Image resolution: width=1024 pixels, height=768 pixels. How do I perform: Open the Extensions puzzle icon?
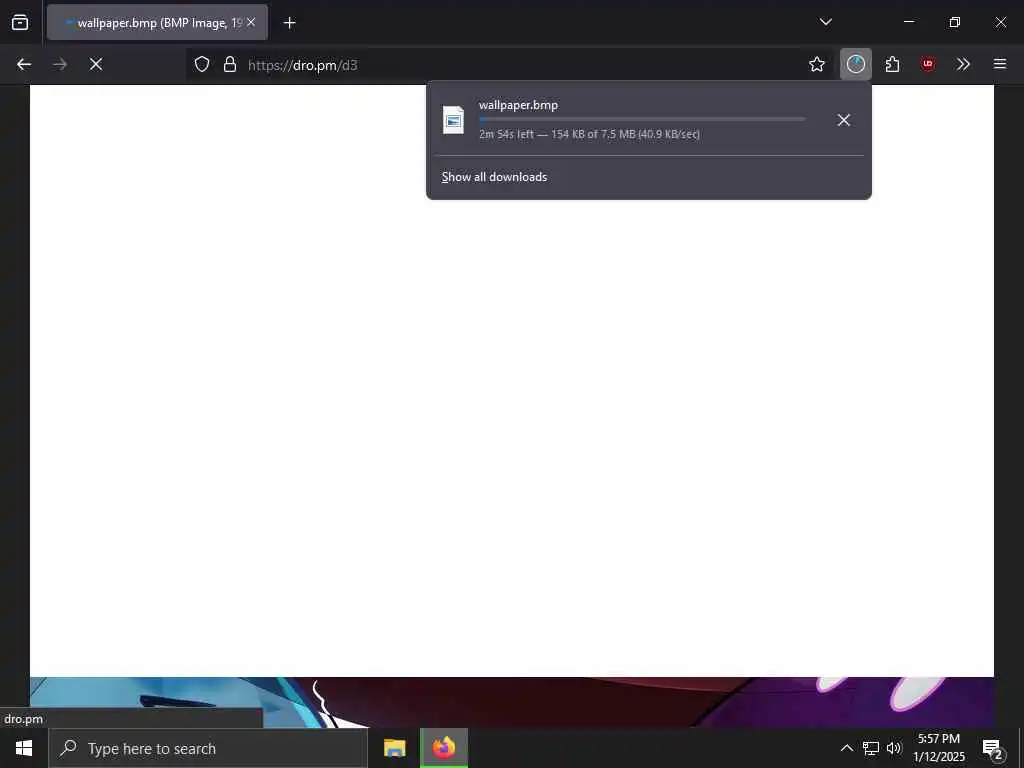pos(892,64)
